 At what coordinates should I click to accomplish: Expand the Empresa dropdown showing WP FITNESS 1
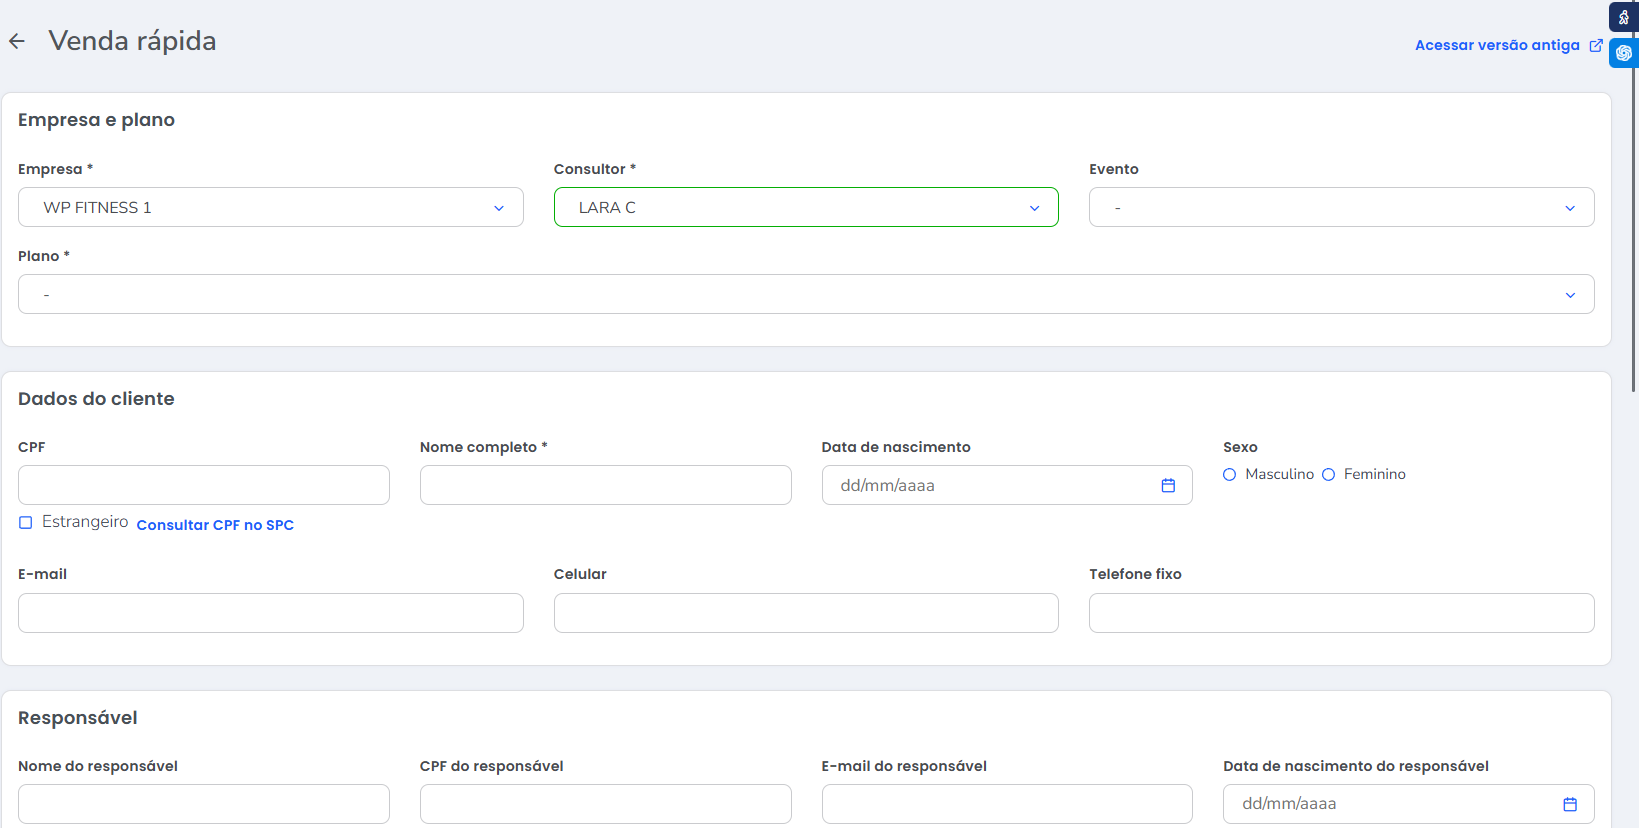pos(270,208)
